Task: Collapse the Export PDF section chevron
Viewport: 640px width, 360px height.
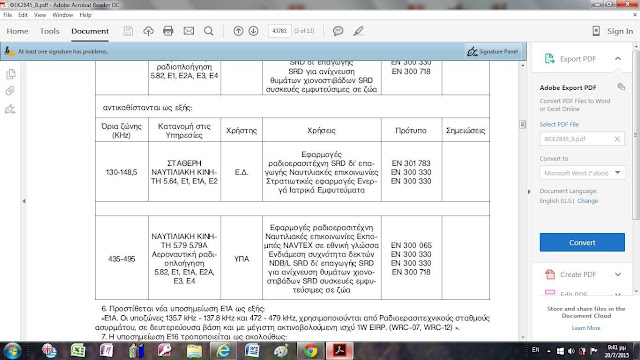Action: [x=618, y=59]
